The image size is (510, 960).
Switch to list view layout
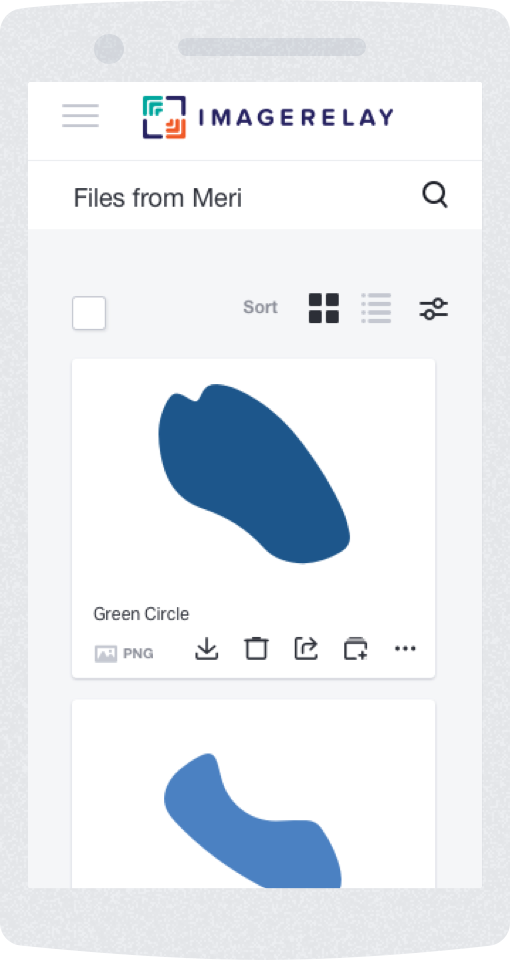click(x=376, y=308)
